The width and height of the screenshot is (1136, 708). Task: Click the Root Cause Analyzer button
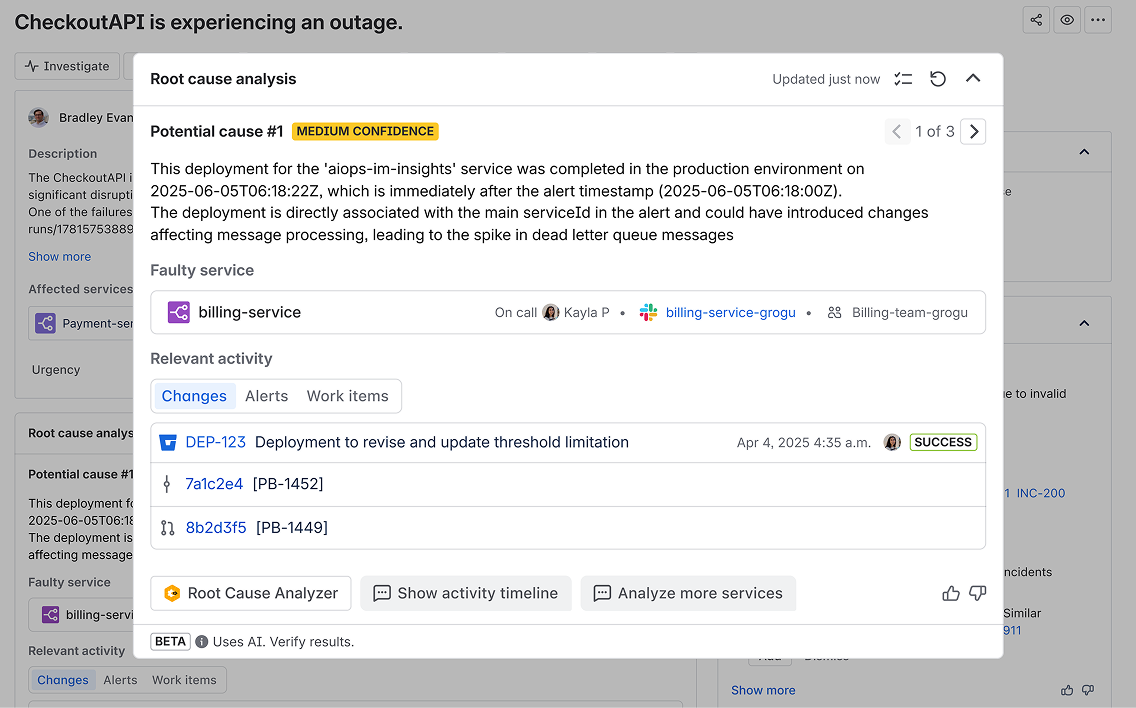251,593
